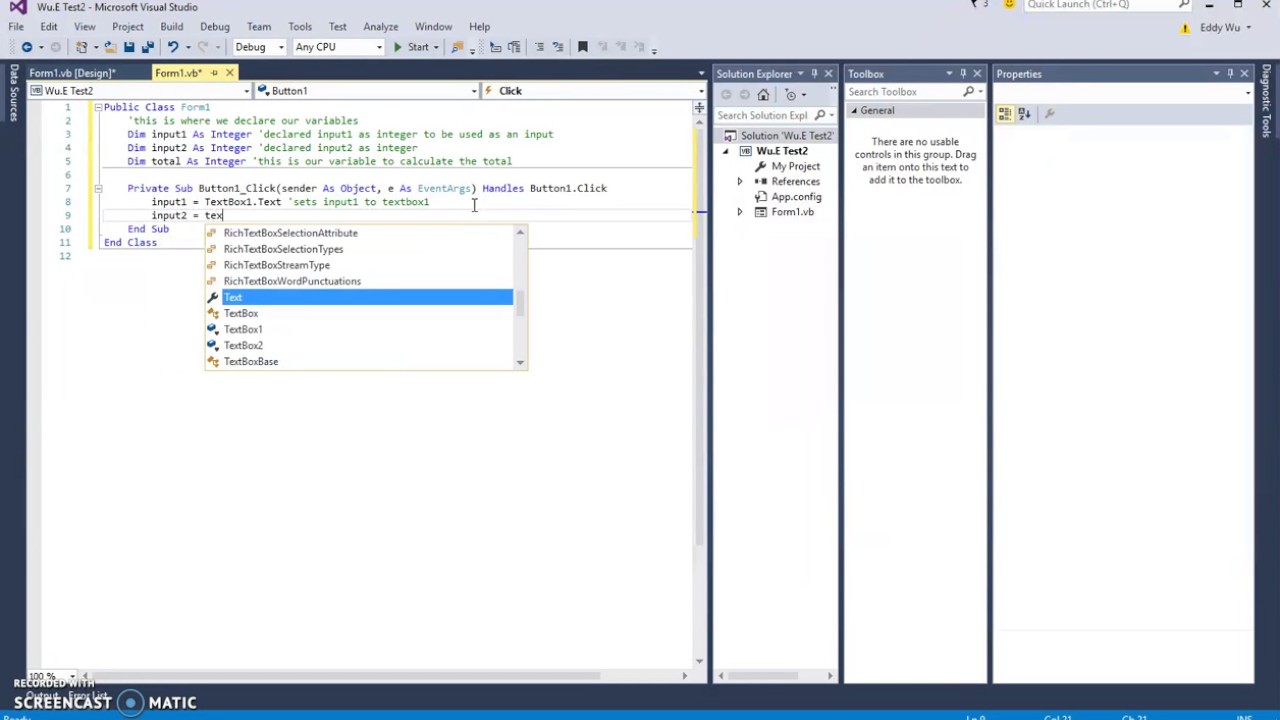The width and height of the screenshot is (1280, 720).
Task: Toggle a bookmark with the bookmark icon
Action: 583,47
